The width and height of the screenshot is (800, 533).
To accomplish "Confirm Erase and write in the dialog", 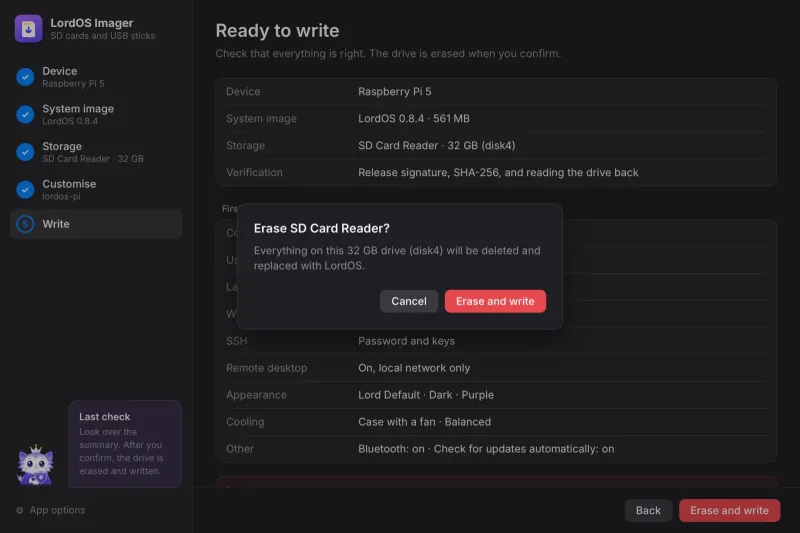I will [495, 301].
